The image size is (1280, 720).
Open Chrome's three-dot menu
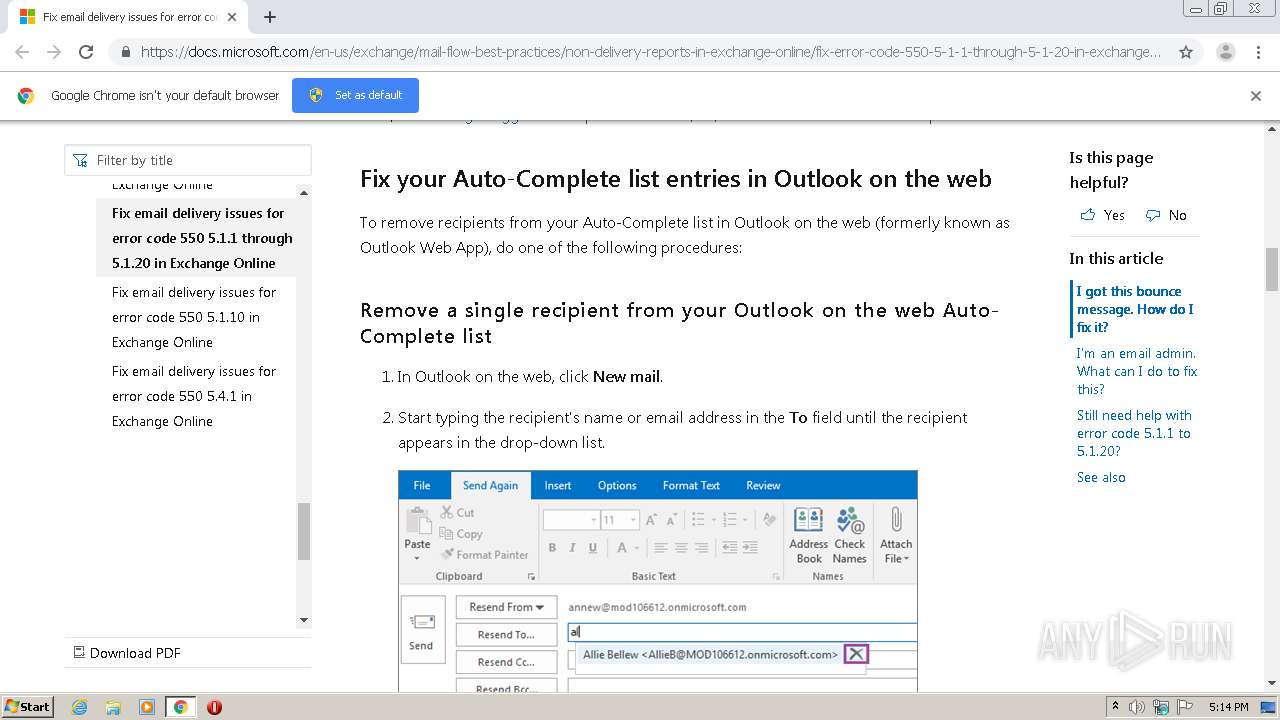point(1258,52)
